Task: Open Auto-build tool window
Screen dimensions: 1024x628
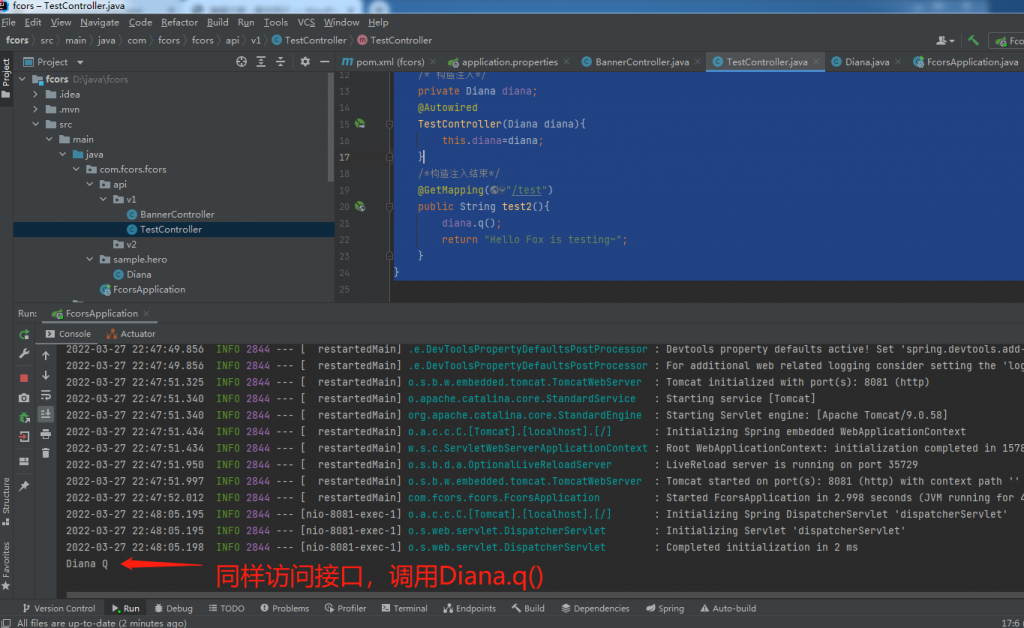Action: [x=728, y=608]
